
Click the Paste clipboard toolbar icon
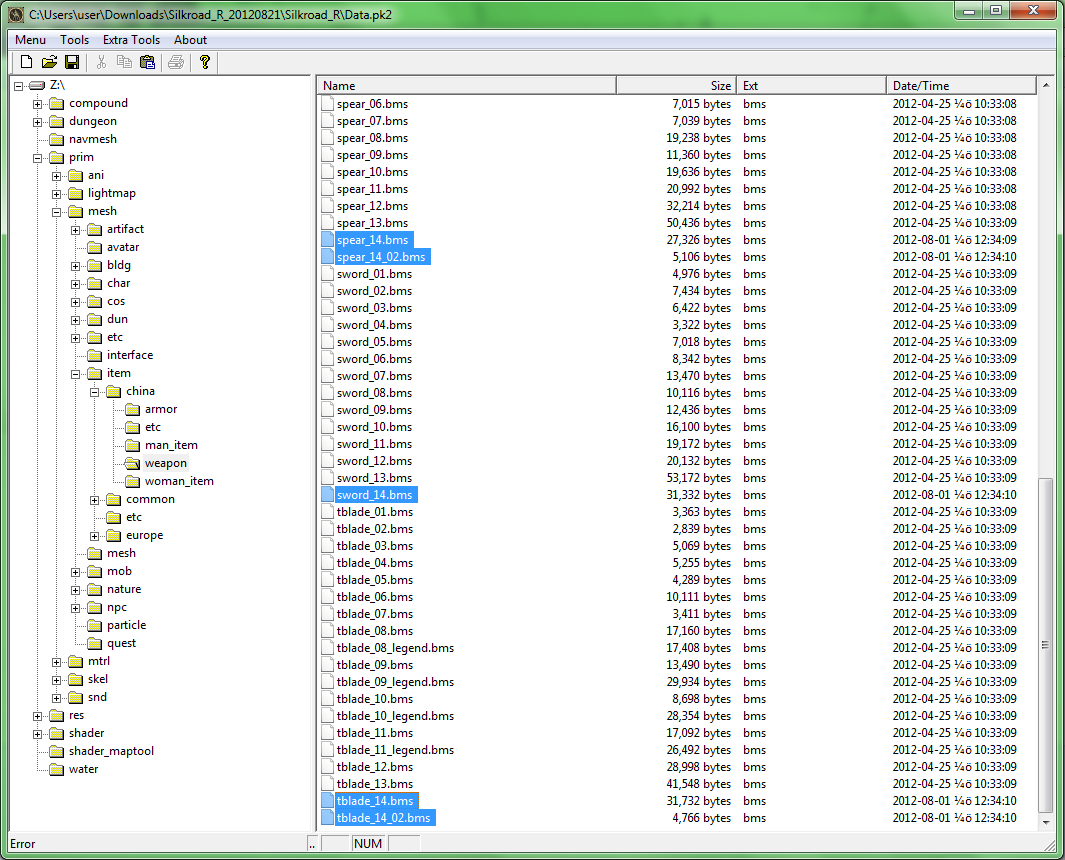tap(147, 62)
